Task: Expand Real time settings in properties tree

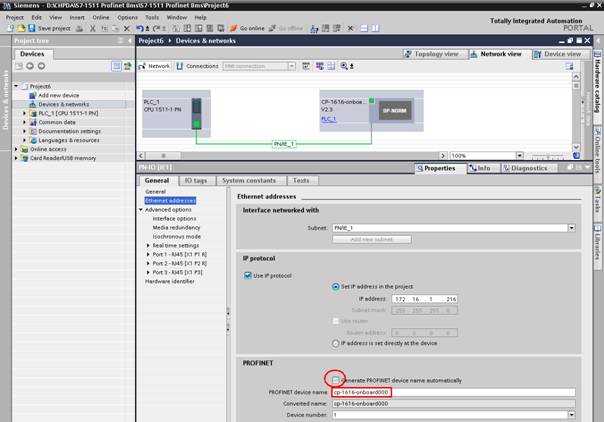Action: coord(149,245)
